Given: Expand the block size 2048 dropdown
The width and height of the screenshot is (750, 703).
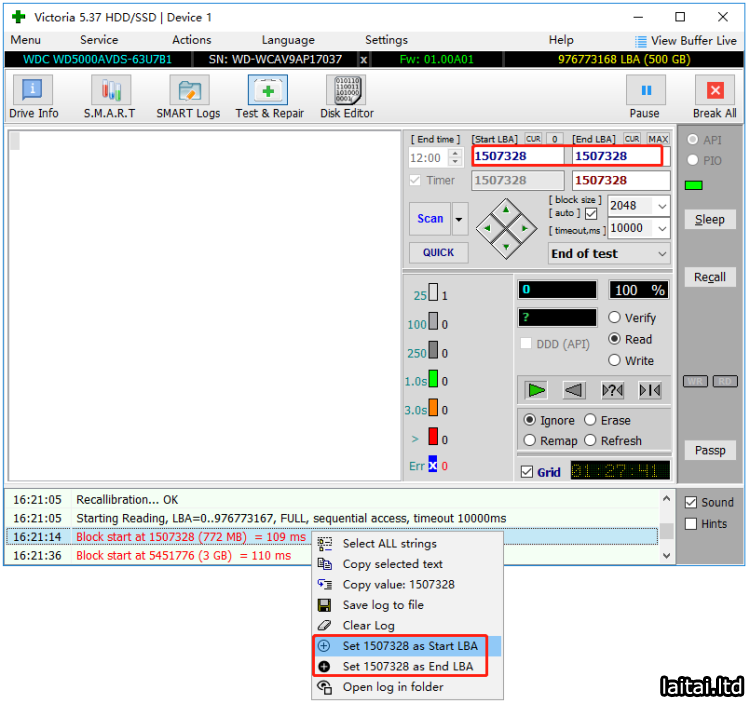Looking at the screenshot, I should pyautogui.click(x=661, y=206).
